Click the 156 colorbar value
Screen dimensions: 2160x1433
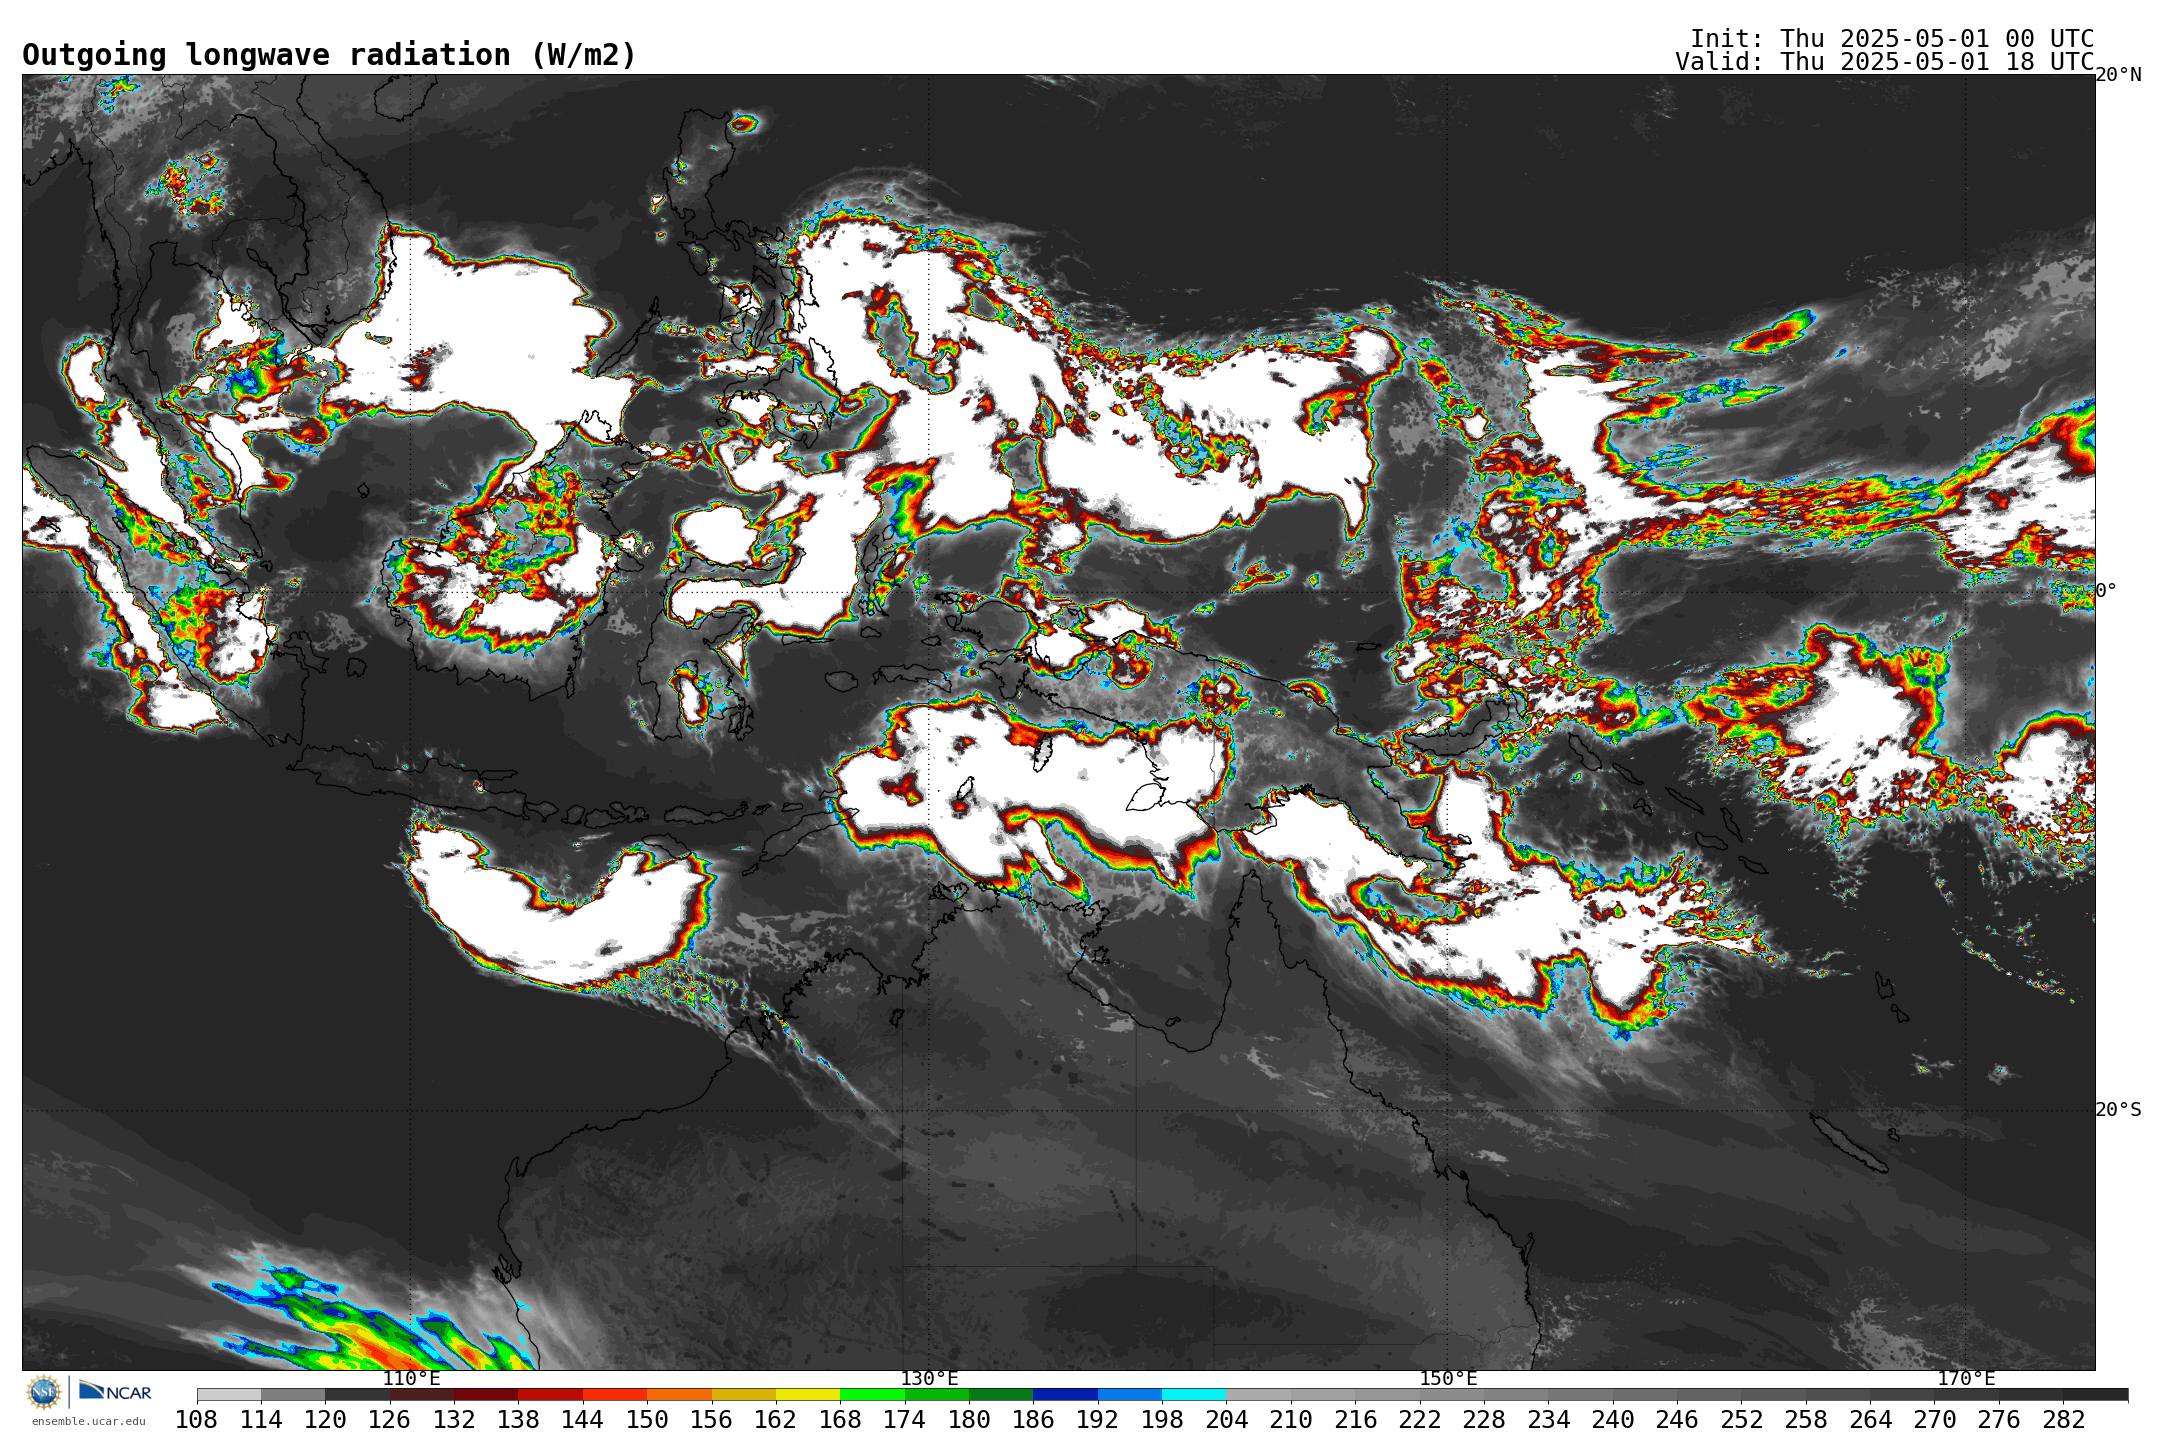coord(712,1419)
